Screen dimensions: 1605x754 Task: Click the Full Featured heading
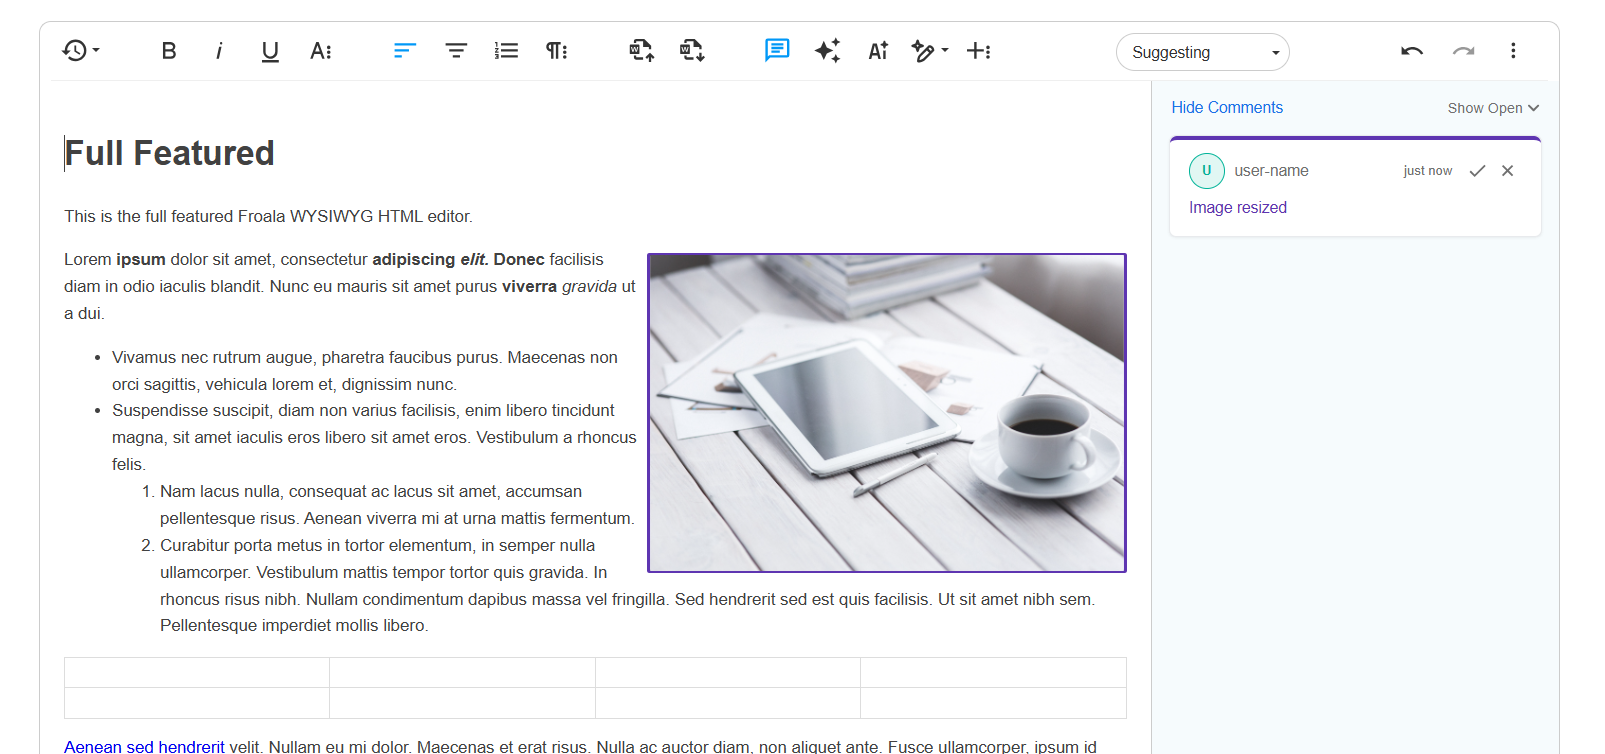[169, 153]
